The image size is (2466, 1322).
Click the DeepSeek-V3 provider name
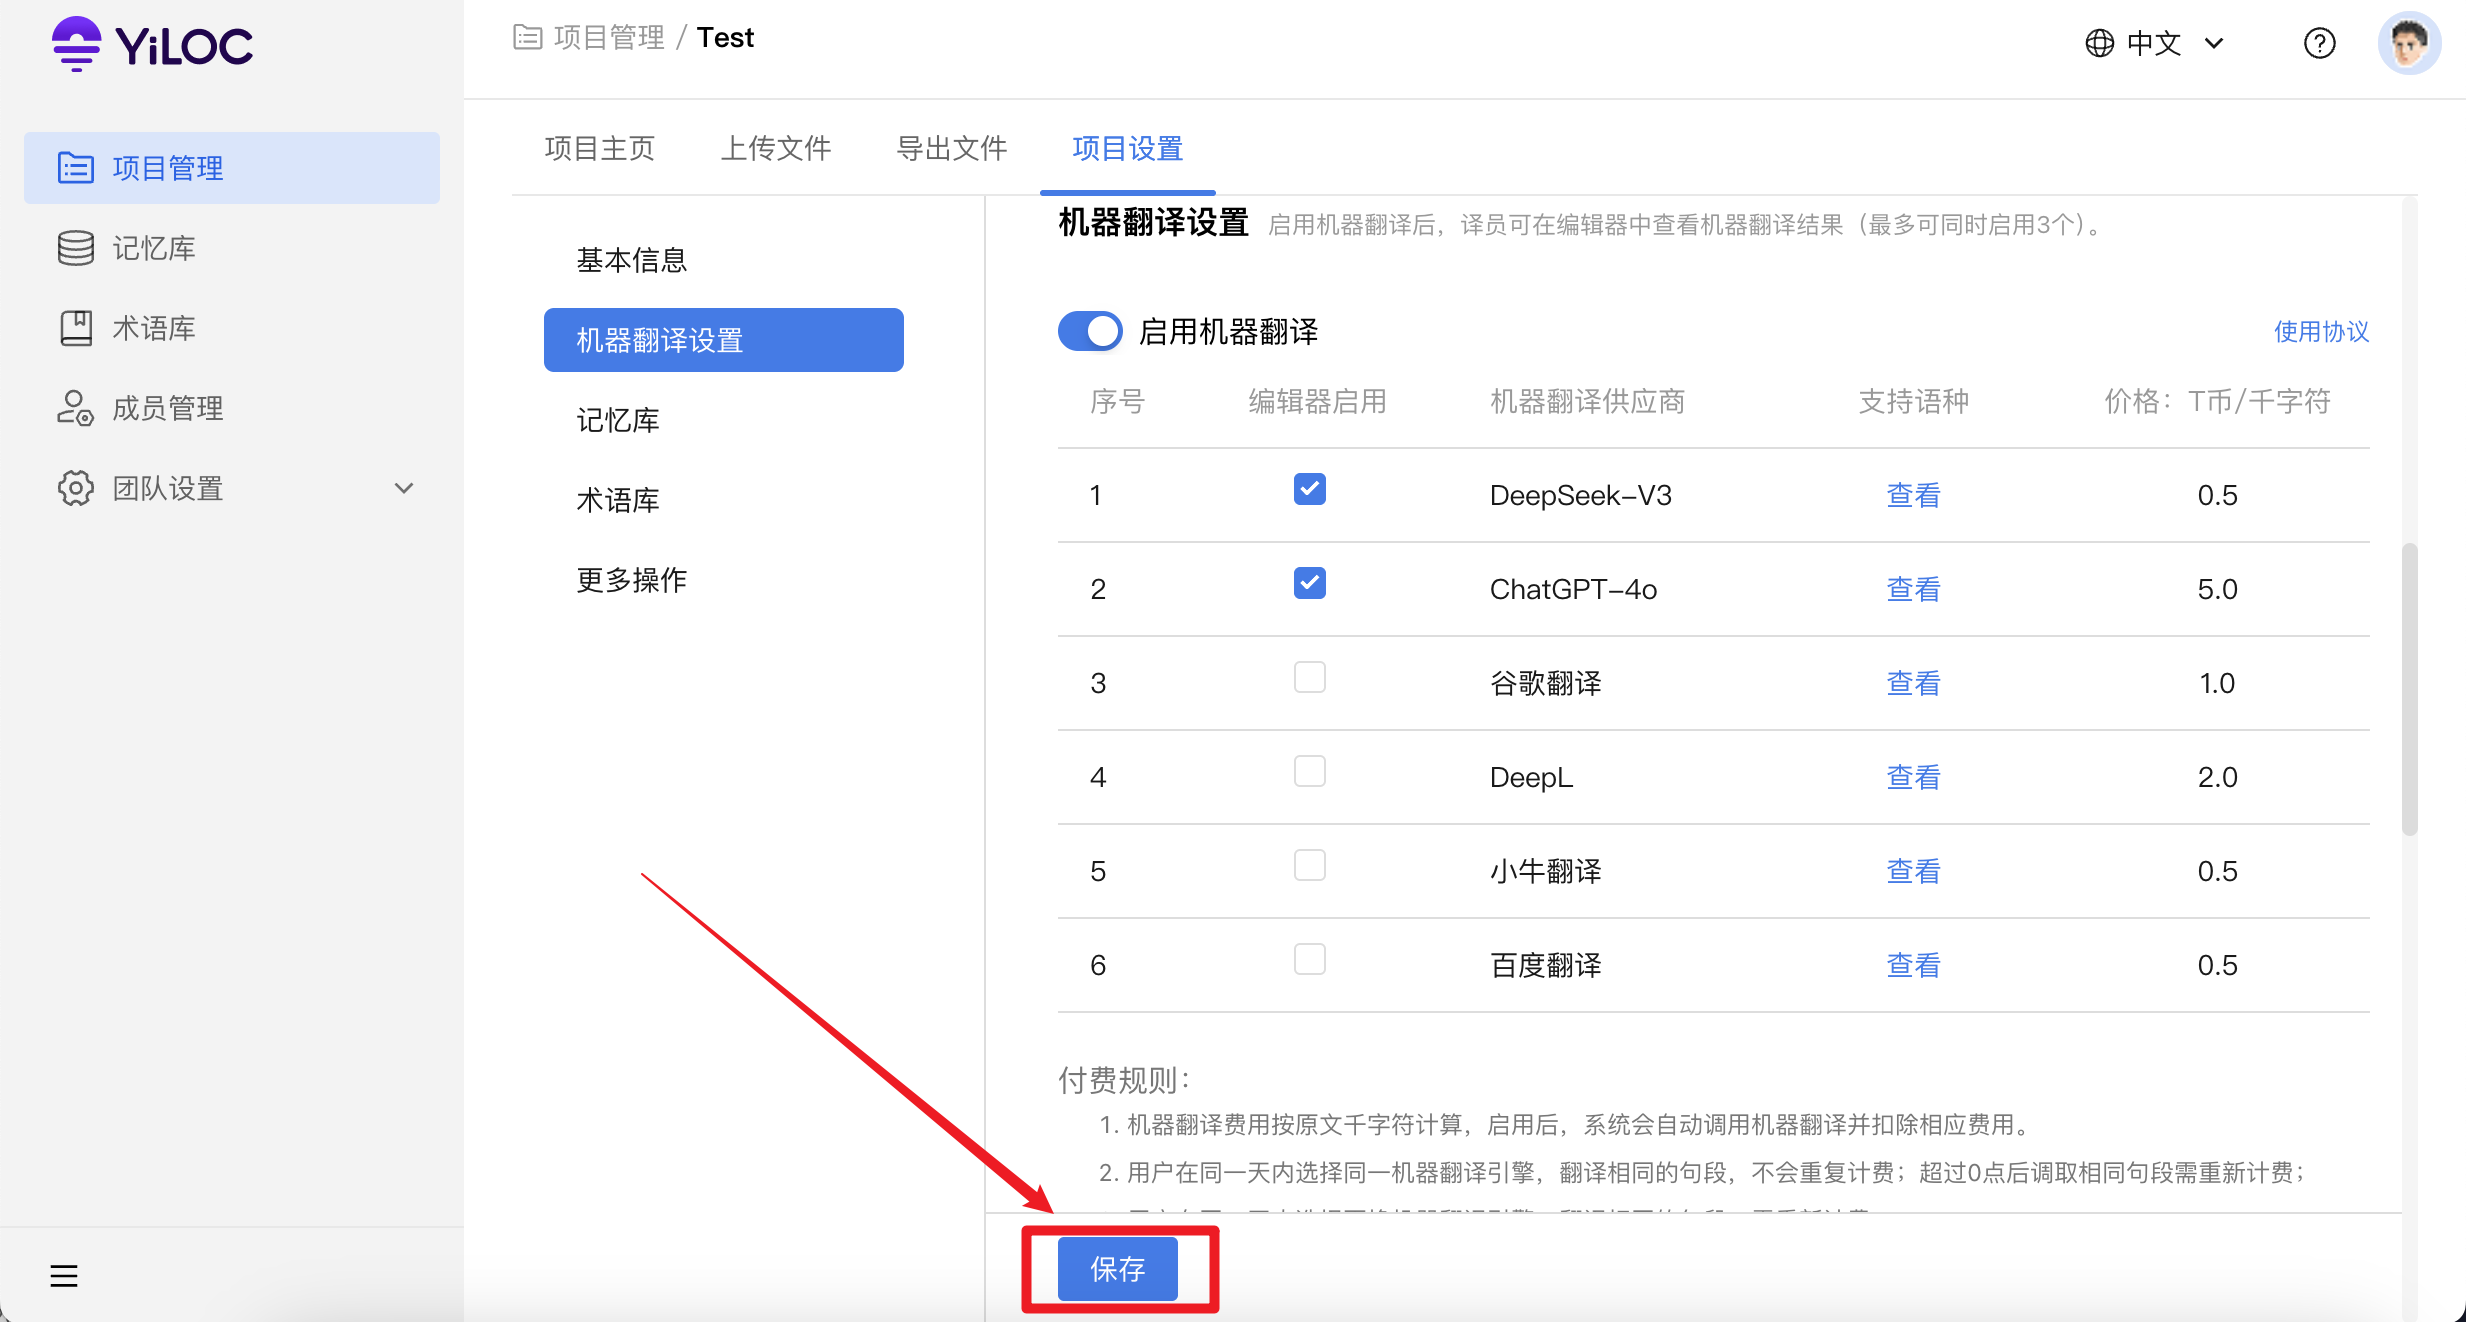point(1580,495)
